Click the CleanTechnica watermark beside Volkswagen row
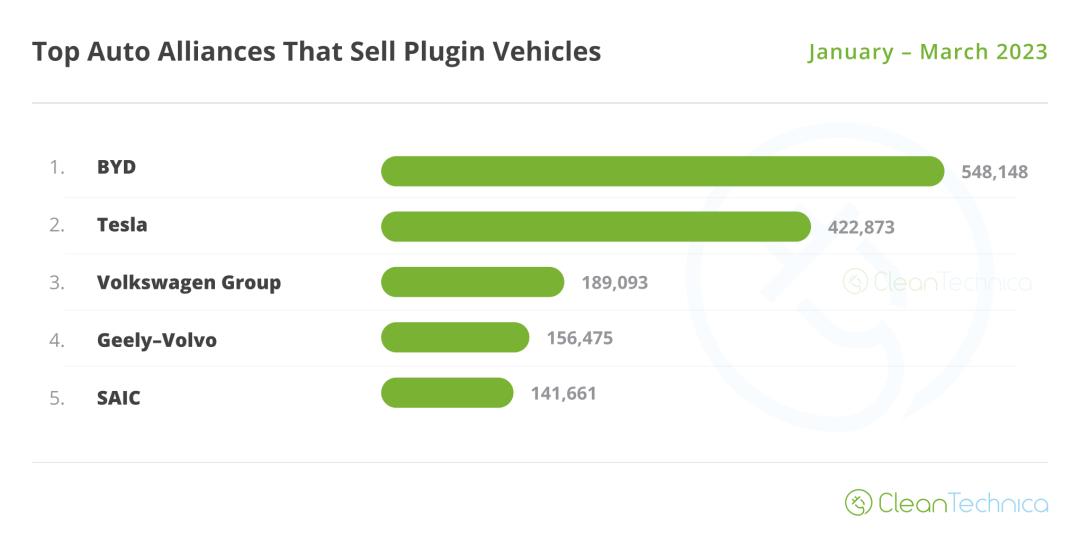 tap(937, 282)
